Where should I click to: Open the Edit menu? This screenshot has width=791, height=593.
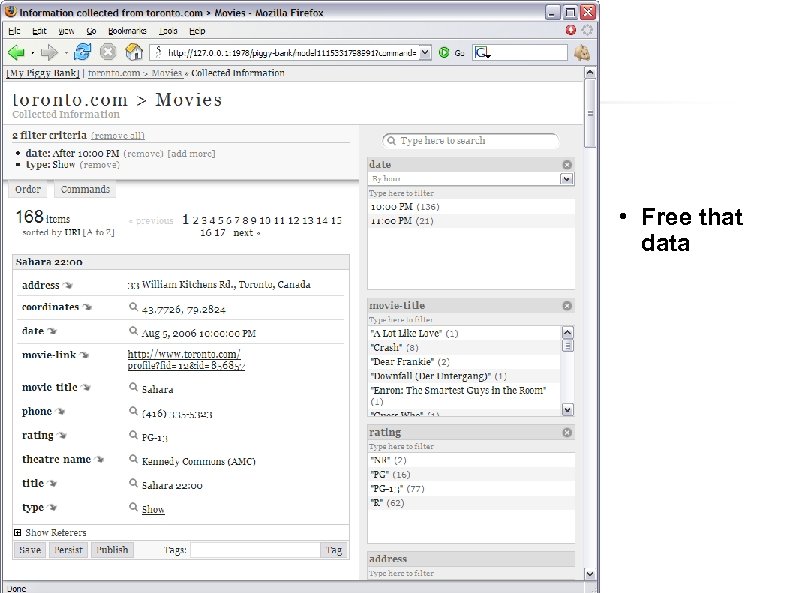pyautogui.click(x=39, y=31)
